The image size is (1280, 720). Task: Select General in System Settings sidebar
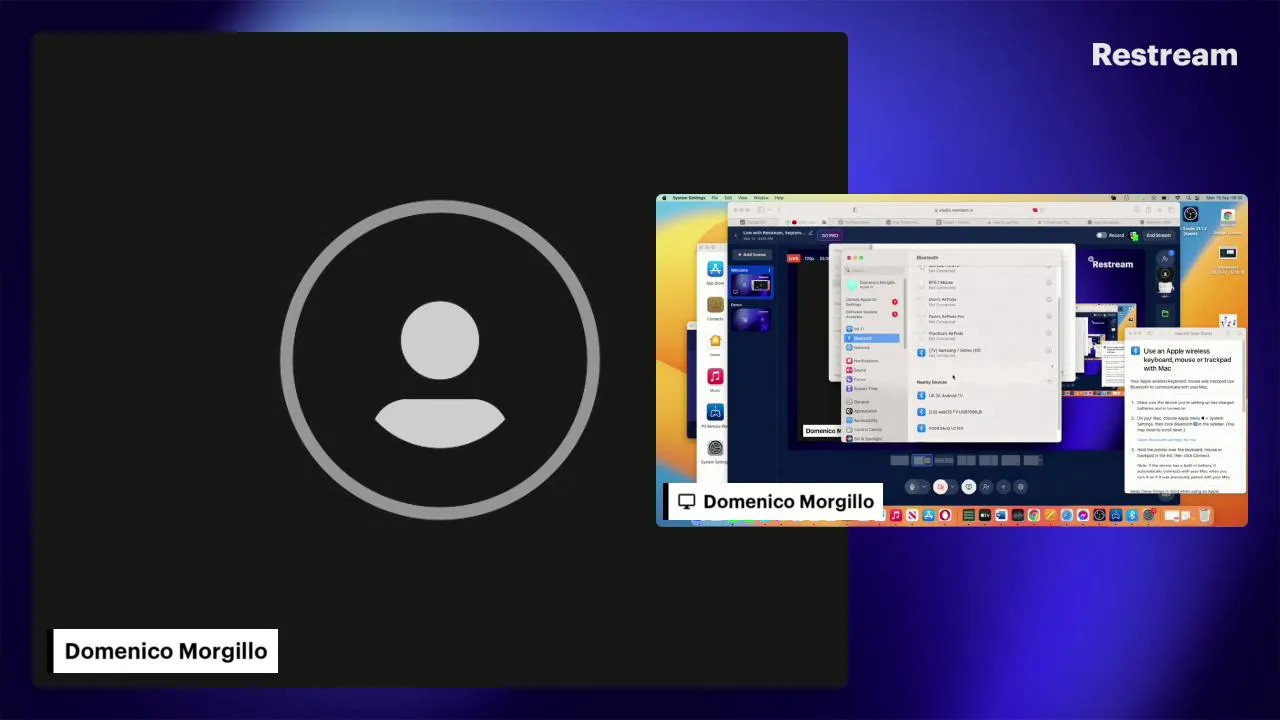(872, 402)
